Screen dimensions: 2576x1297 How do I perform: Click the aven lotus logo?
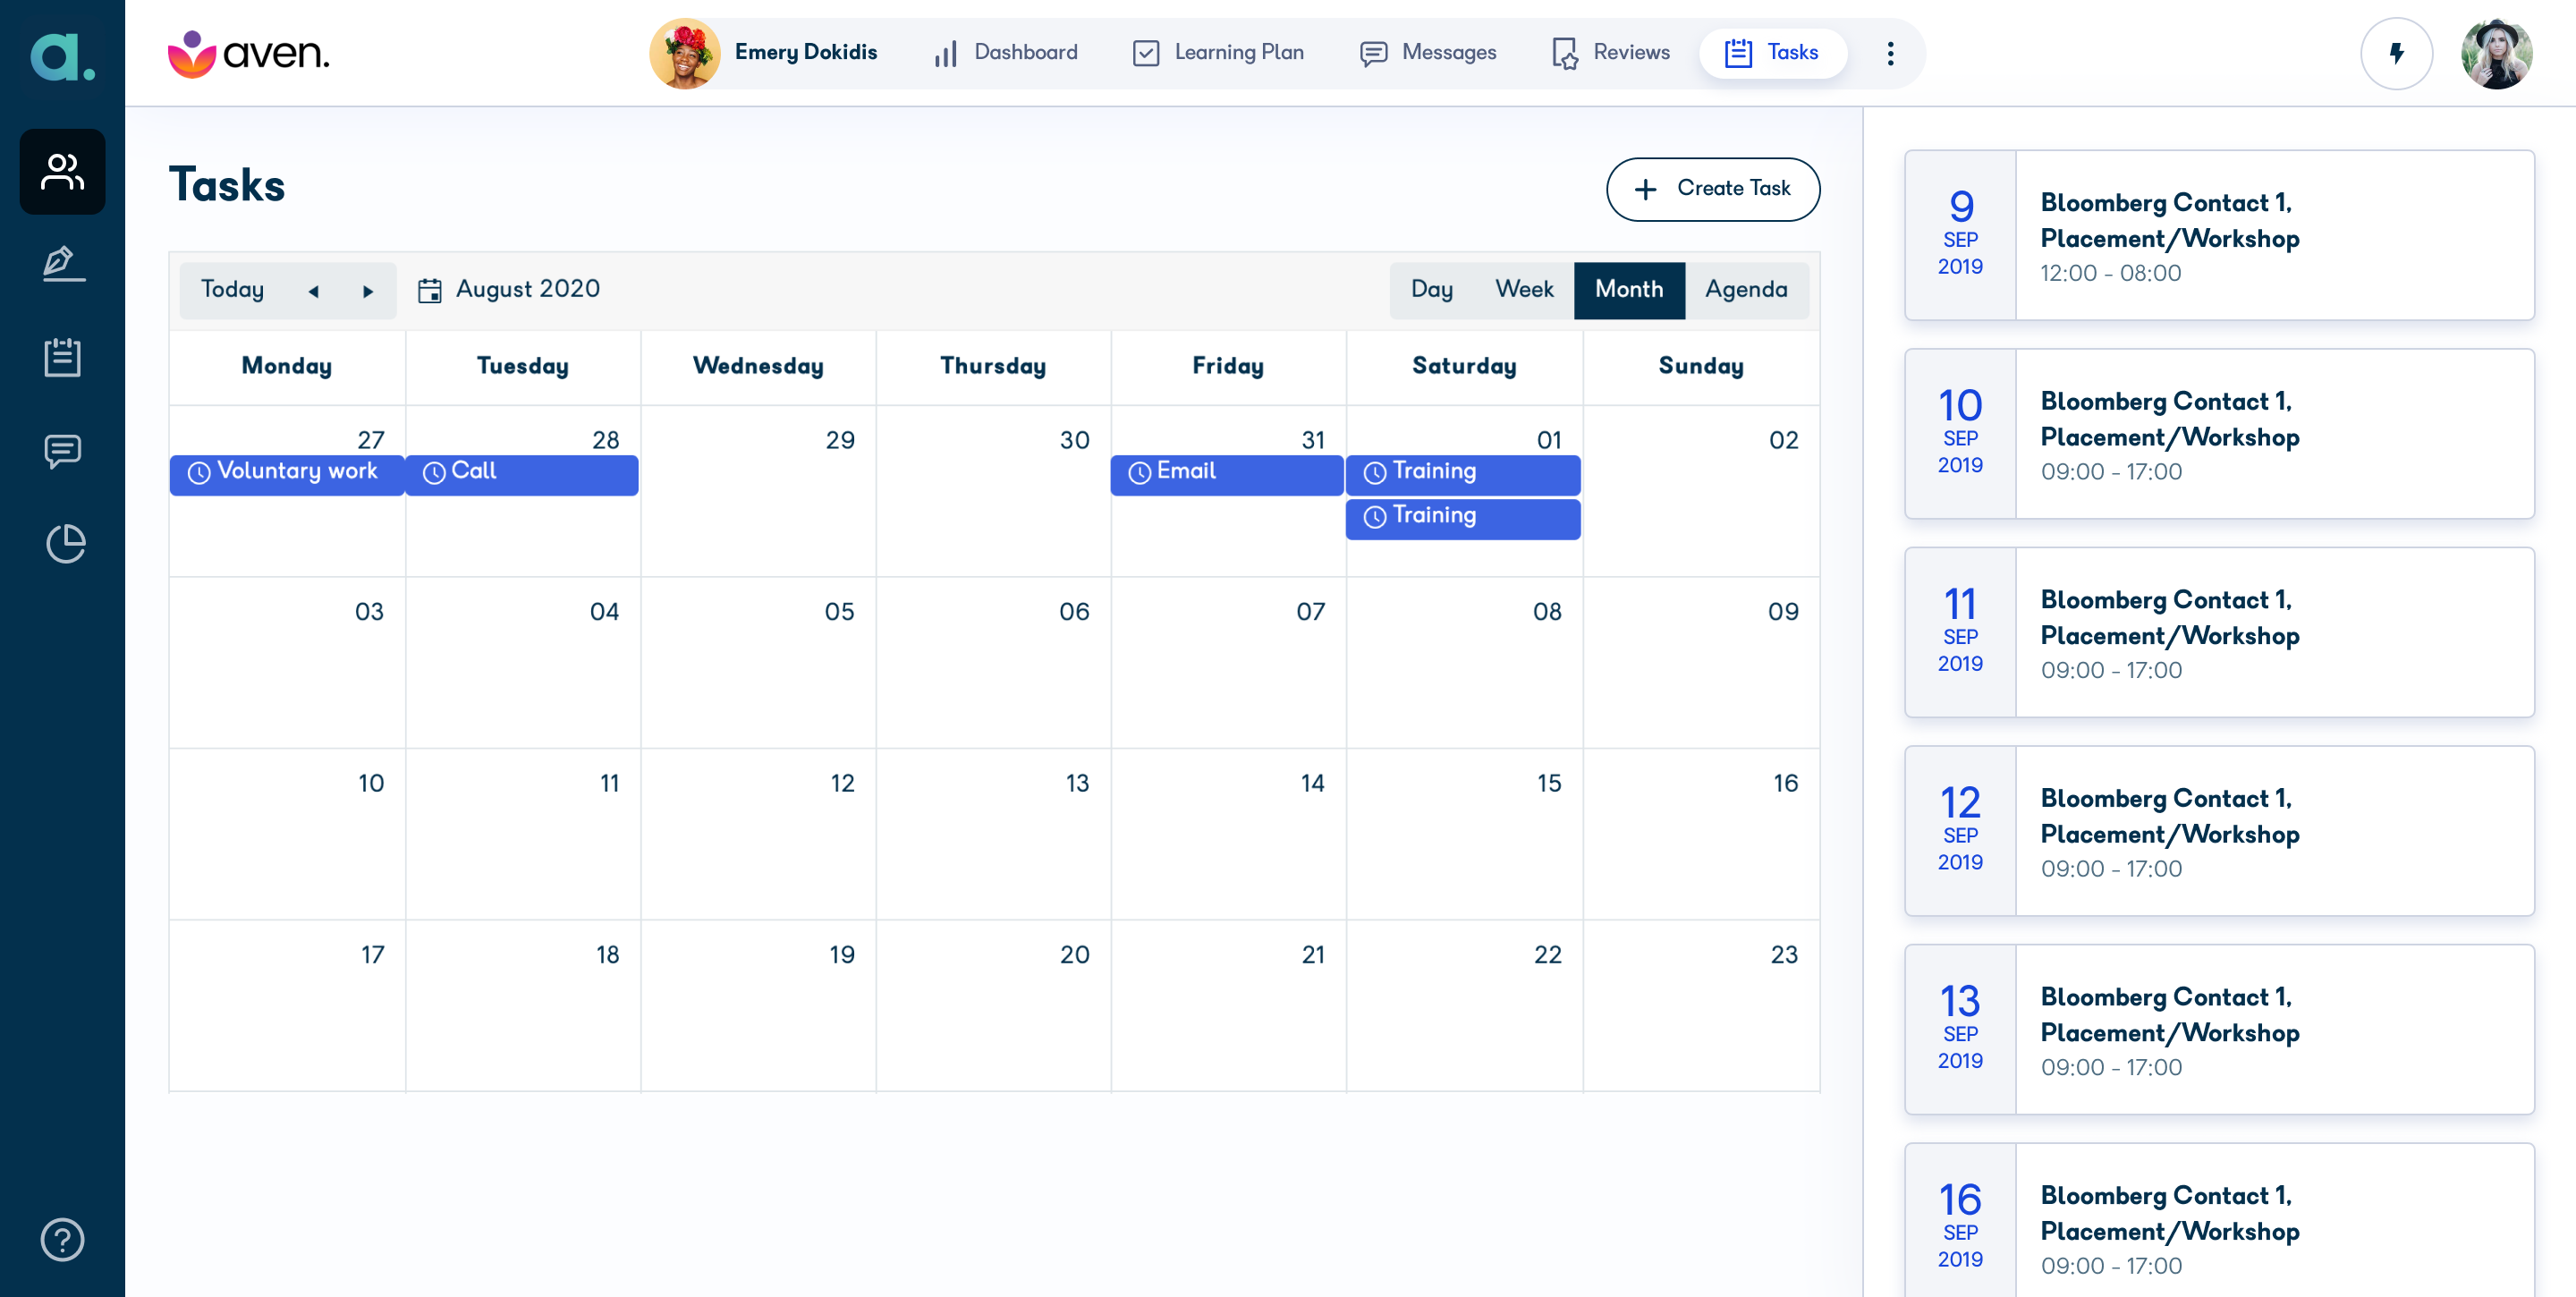[x=248, y=53]
